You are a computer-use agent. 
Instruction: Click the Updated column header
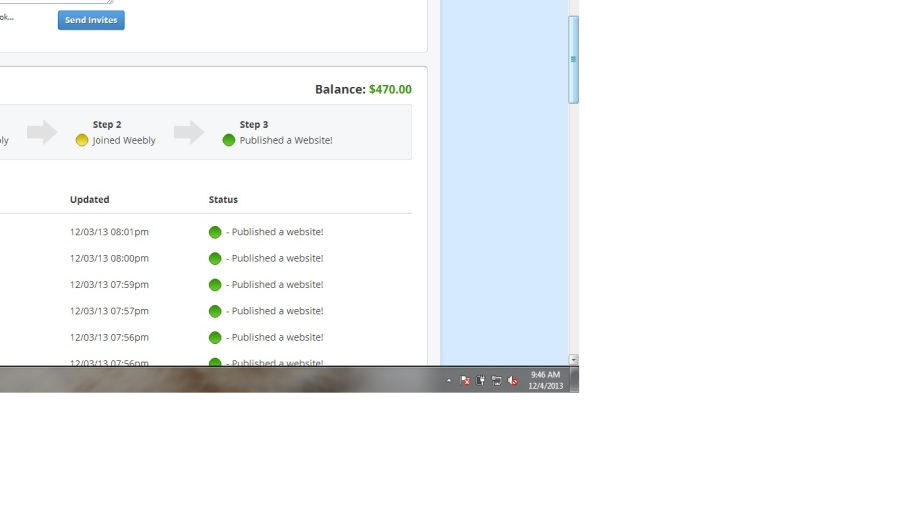point(90,200)
